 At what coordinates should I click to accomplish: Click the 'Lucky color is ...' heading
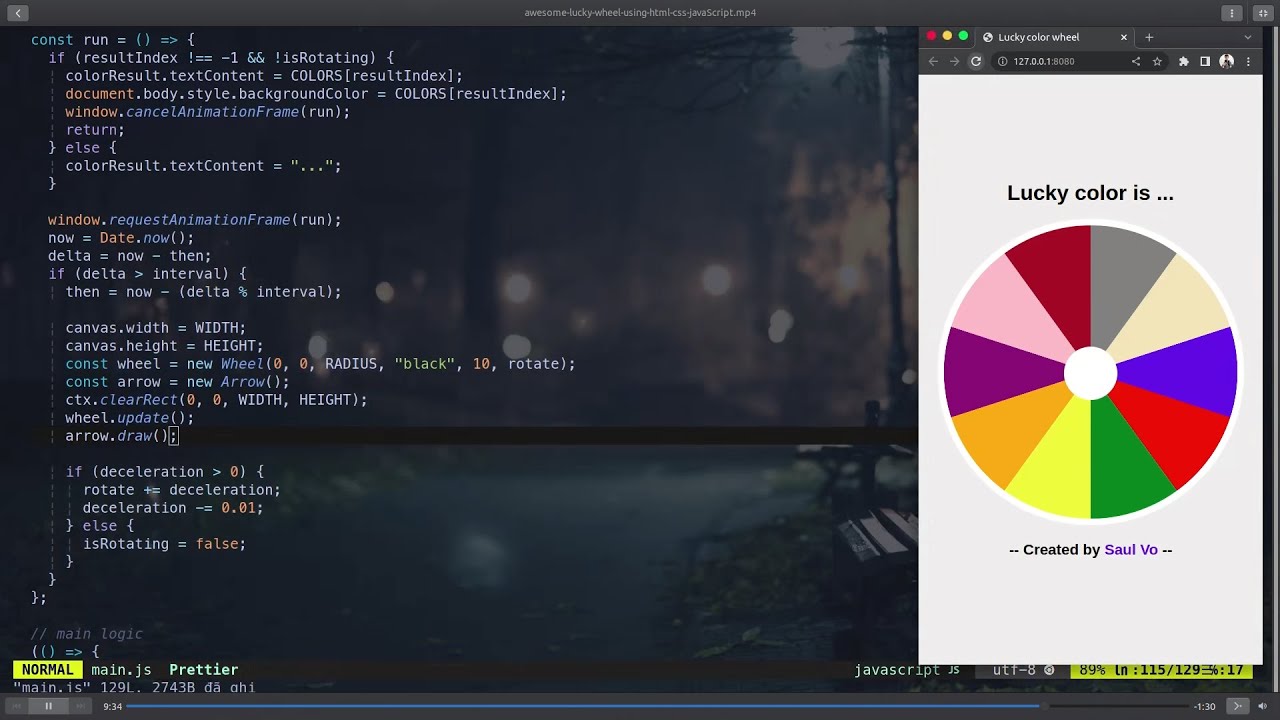1090,193
